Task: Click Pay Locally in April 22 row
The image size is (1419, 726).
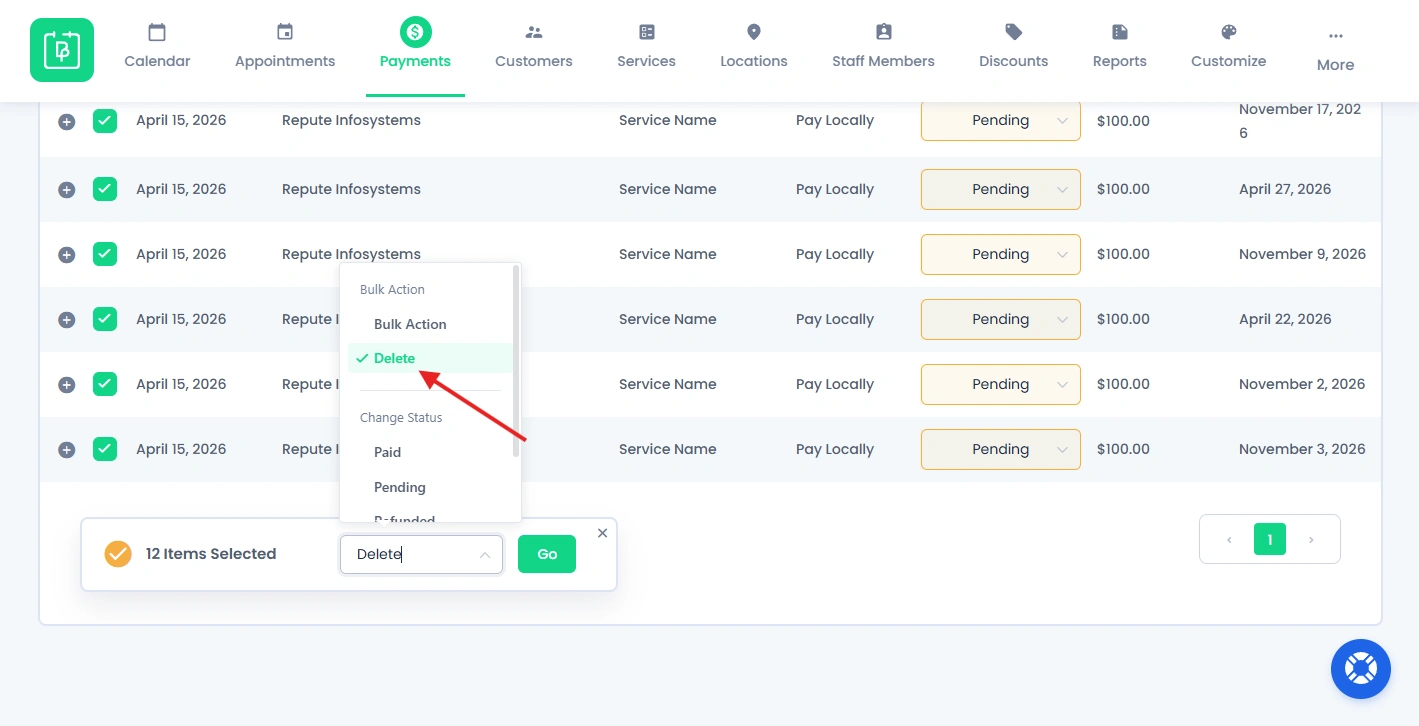Action: (835, 319)
